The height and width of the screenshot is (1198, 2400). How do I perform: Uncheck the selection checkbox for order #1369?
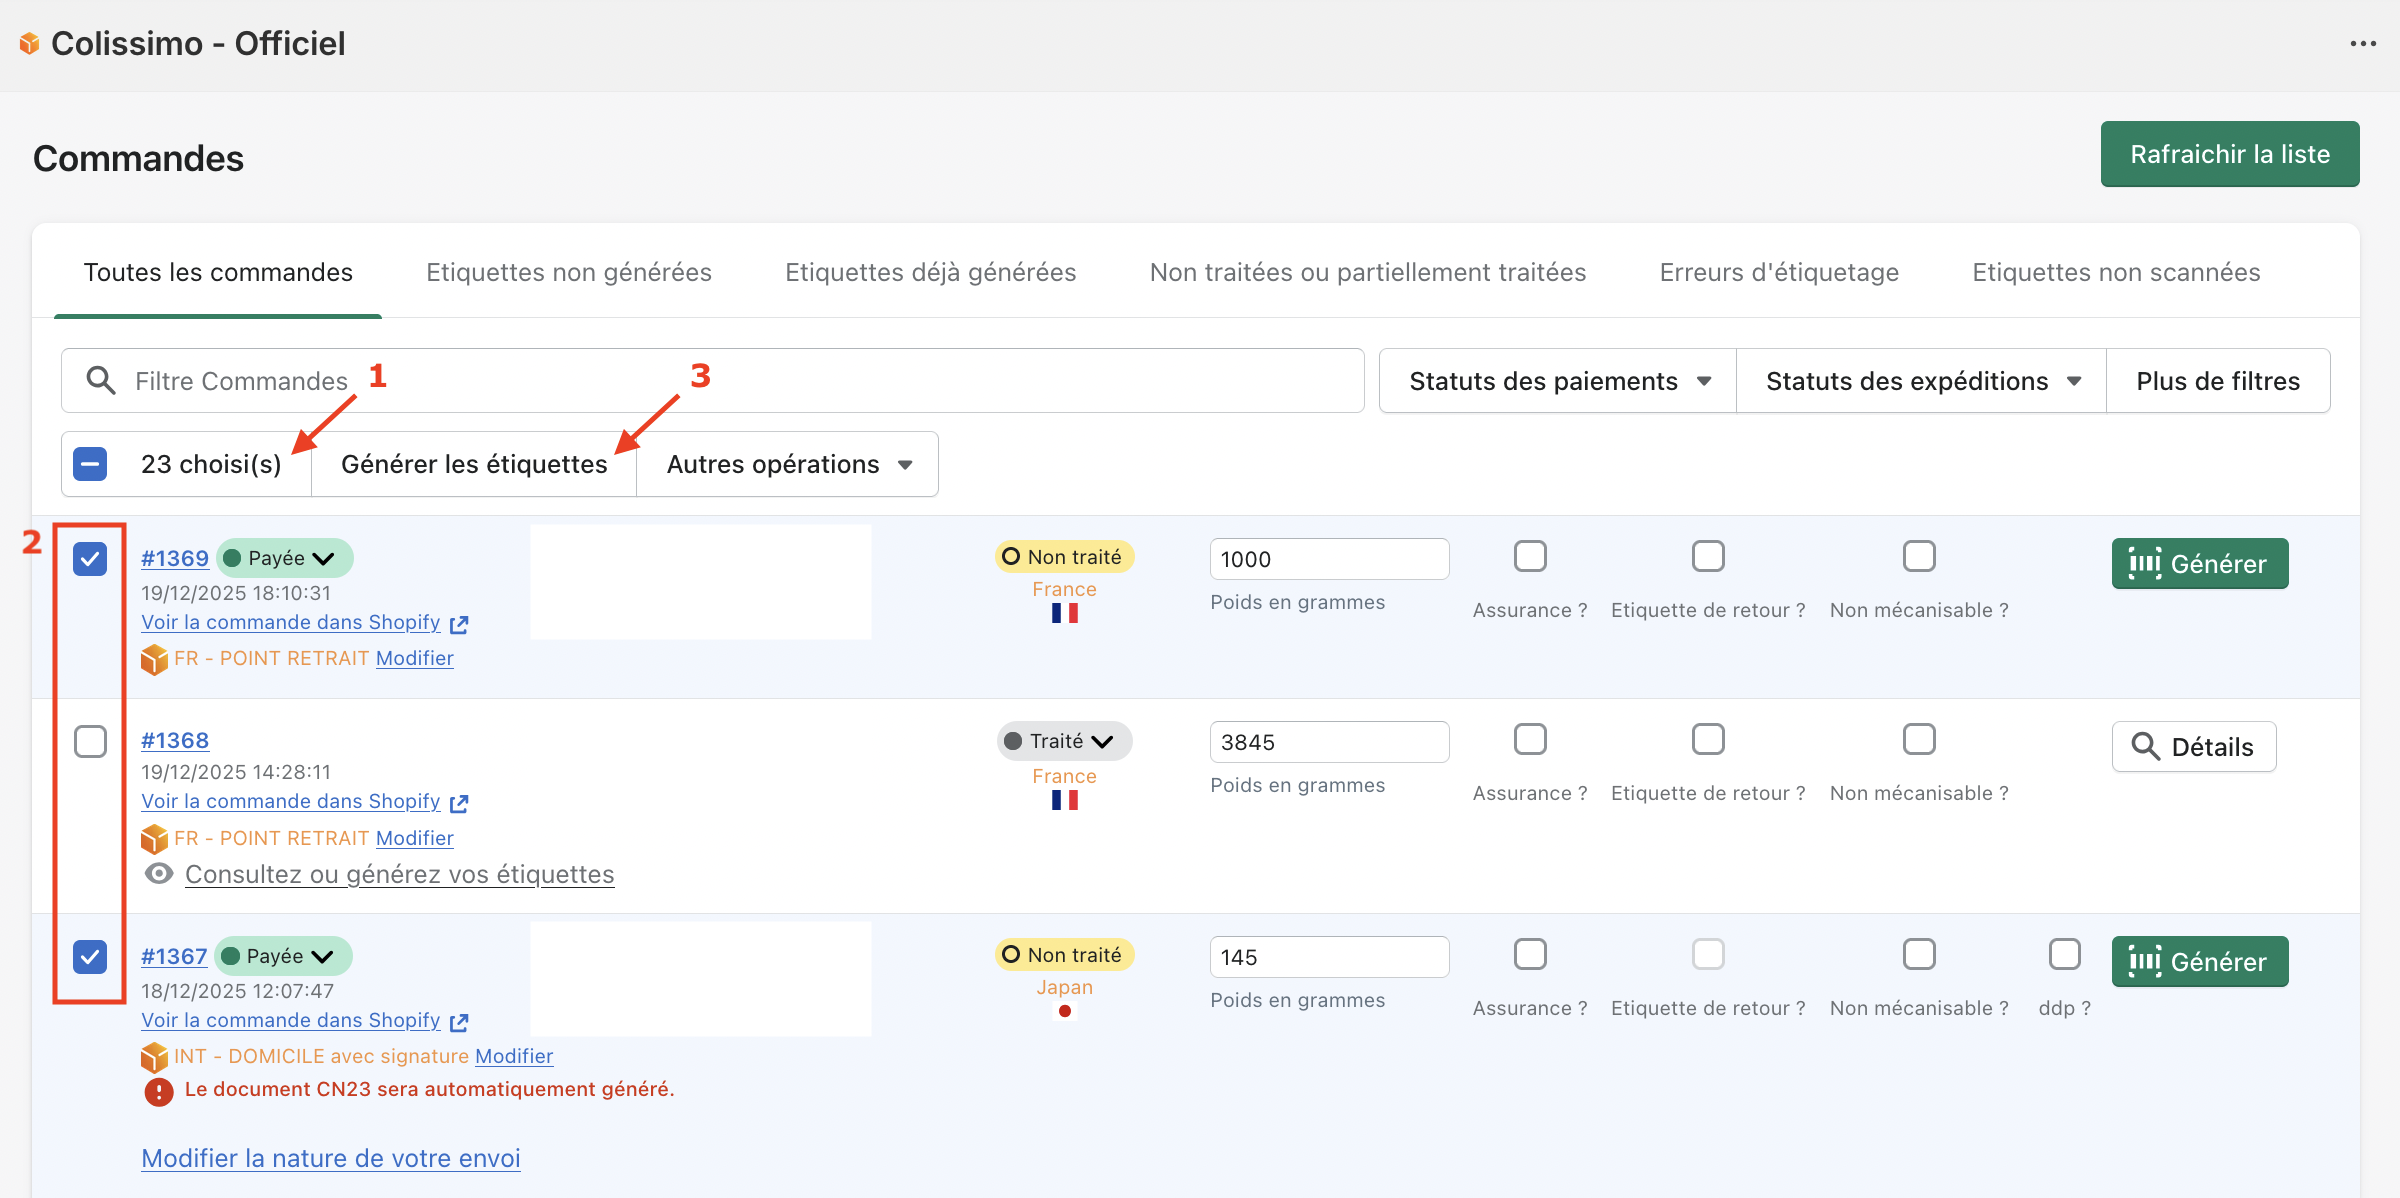90,558
